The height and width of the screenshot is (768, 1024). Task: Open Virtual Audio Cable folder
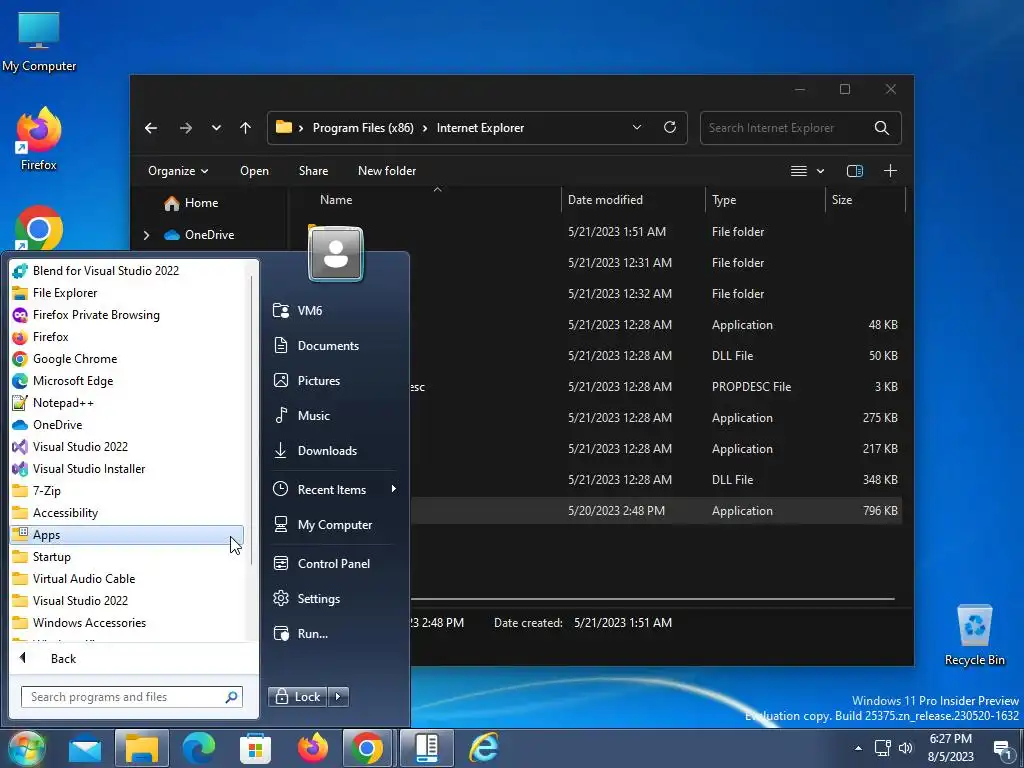[x=84, y=579]
